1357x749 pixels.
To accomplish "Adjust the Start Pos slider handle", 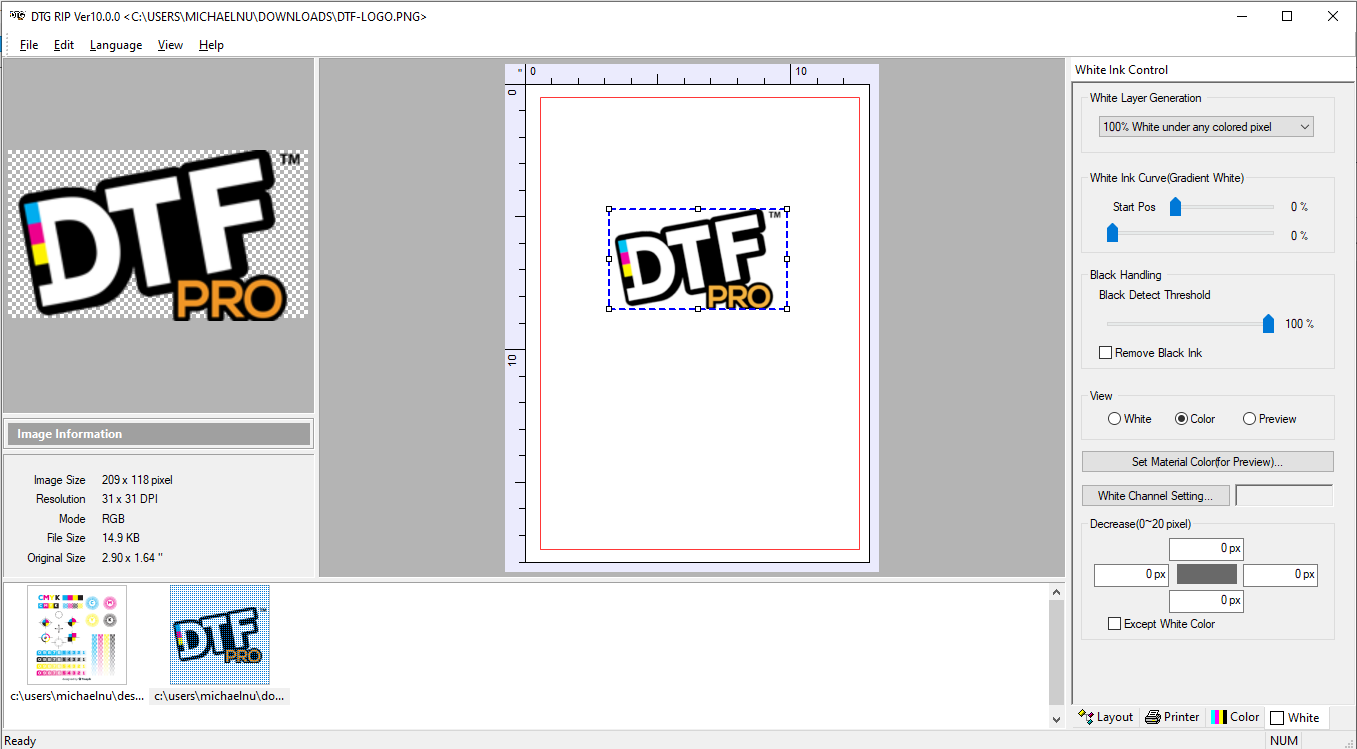I will coord(1176,207).
